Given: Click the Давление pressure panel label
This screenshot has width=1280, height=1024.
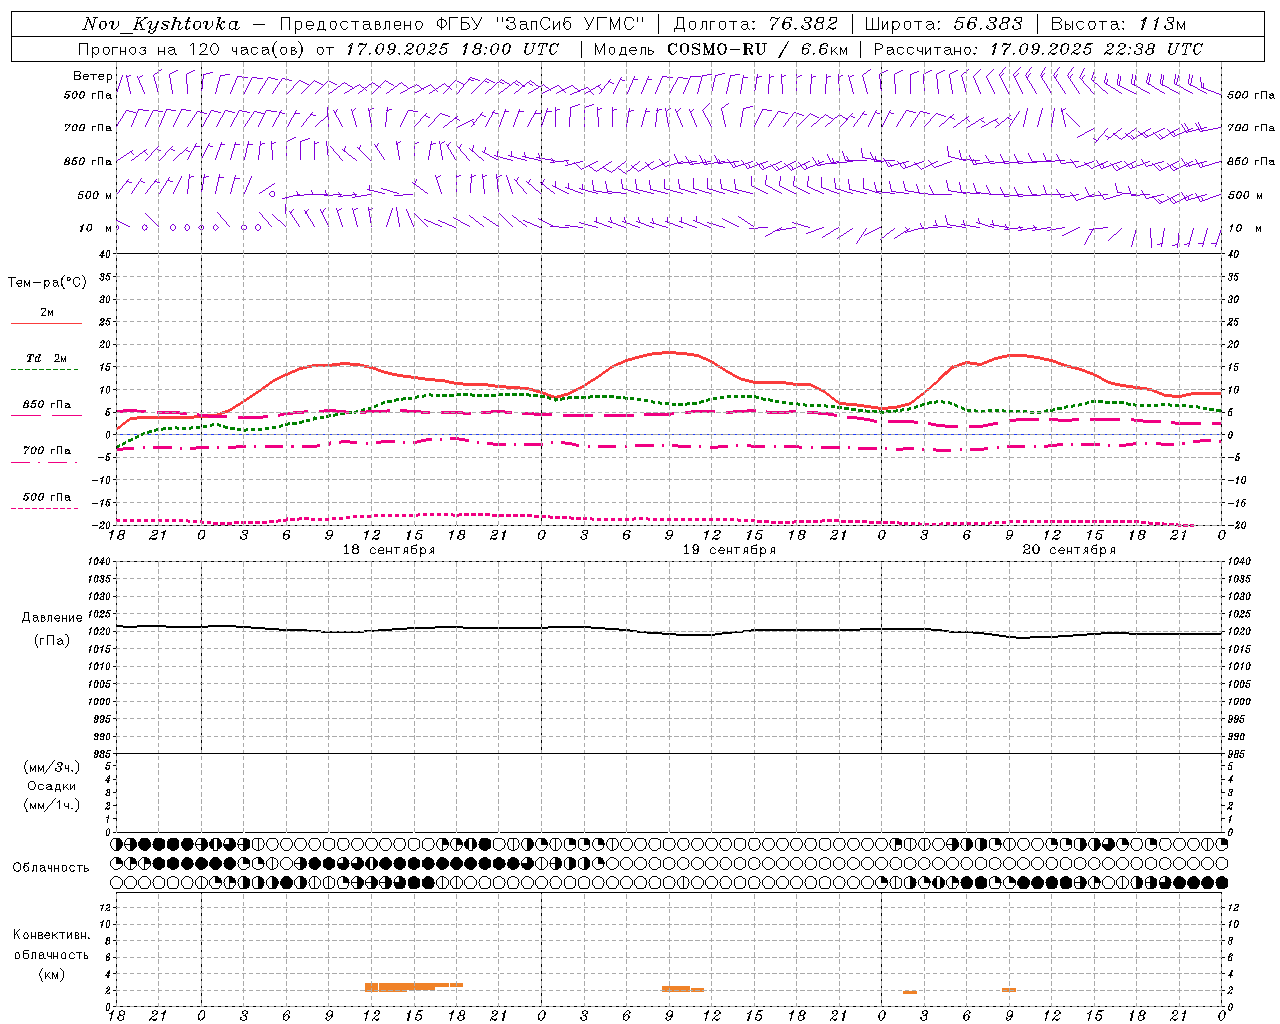Looking at the screenshot, I should 51,618.
